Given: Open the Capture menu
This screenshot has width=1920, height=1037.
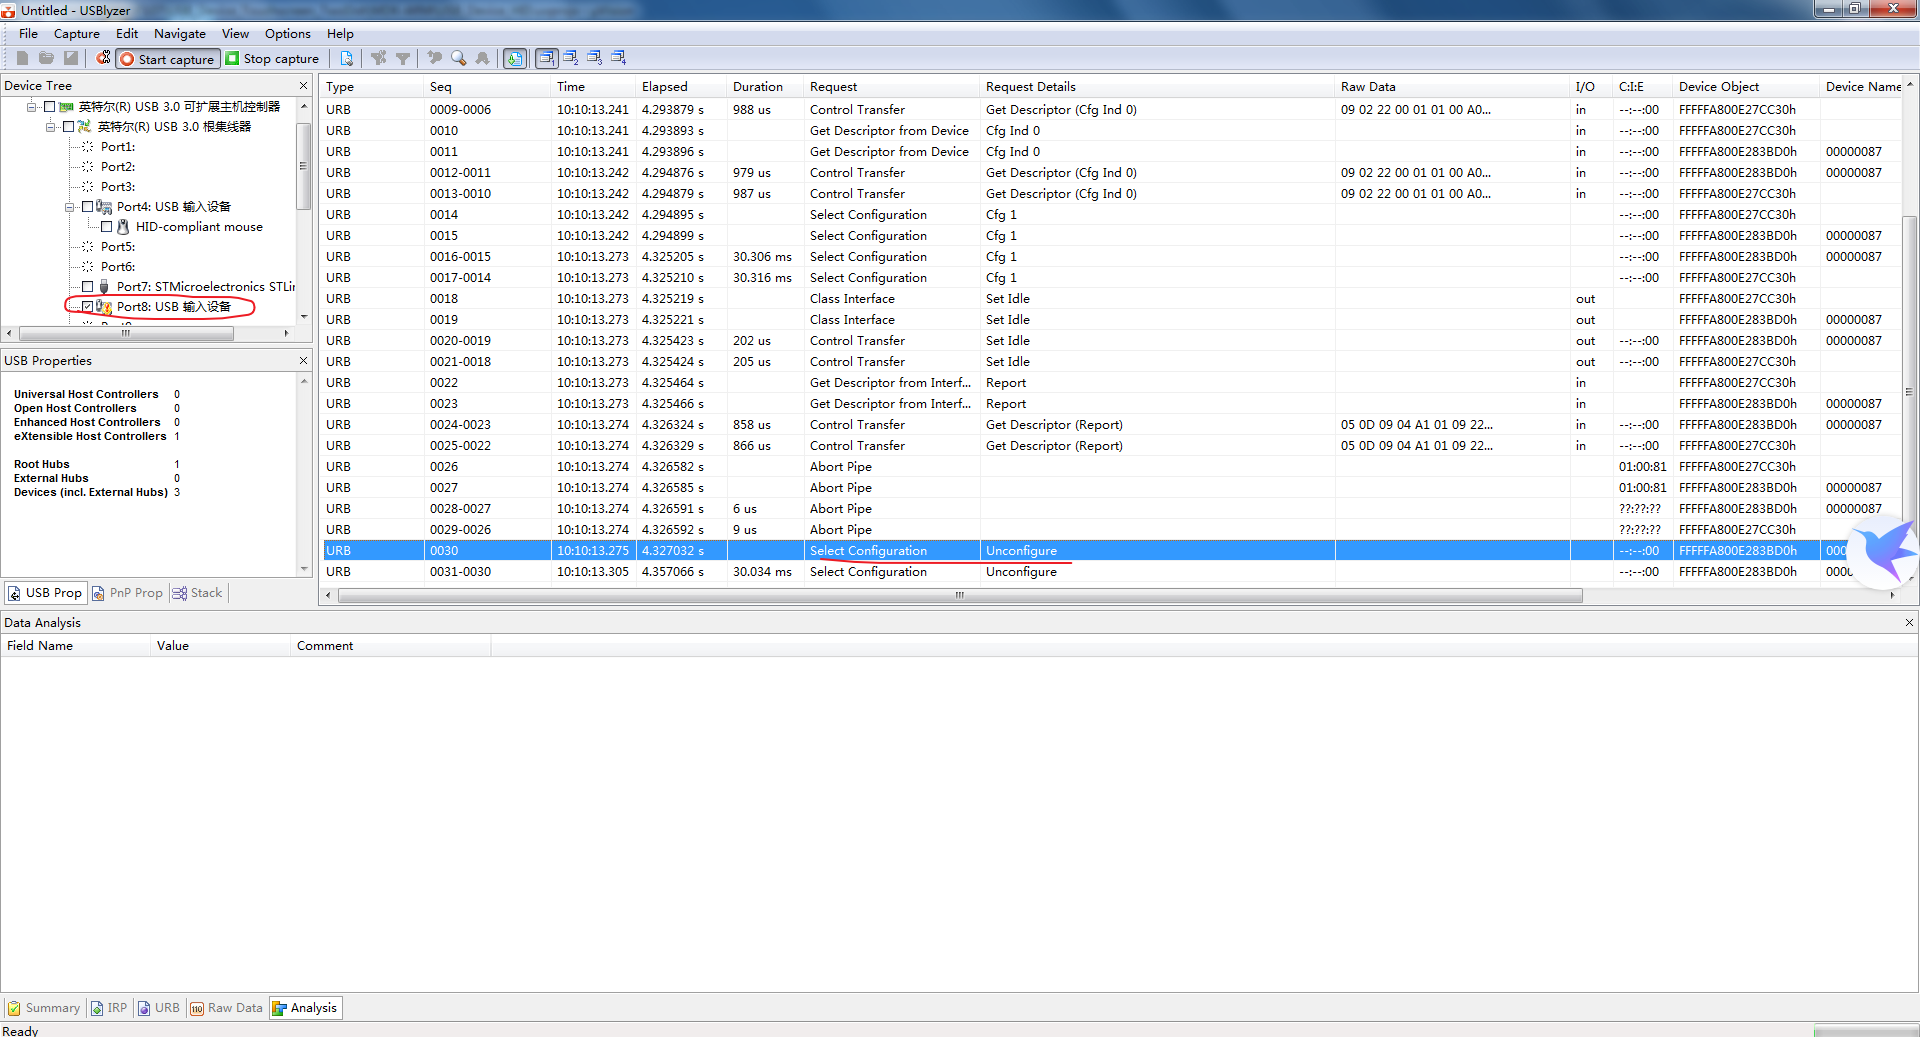Looking at the screenshot, I should point(77,33).
